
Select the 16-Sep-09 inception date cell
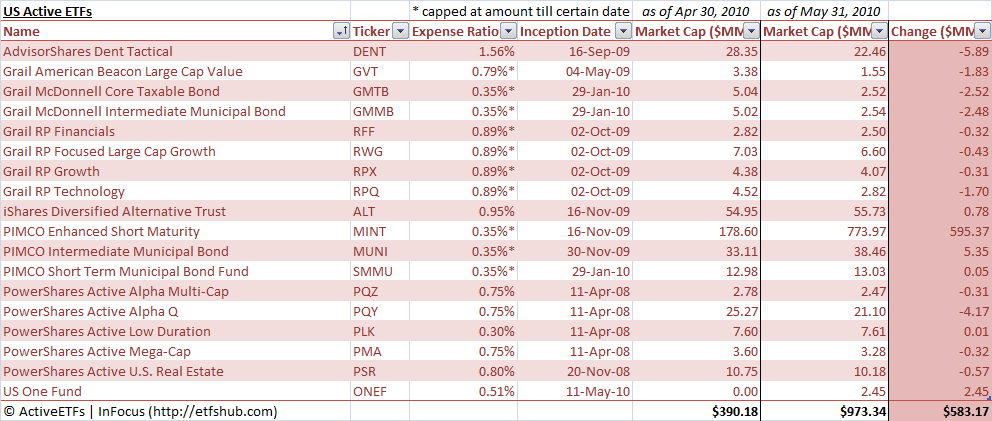pyautogui.click(x=575, y=51)
